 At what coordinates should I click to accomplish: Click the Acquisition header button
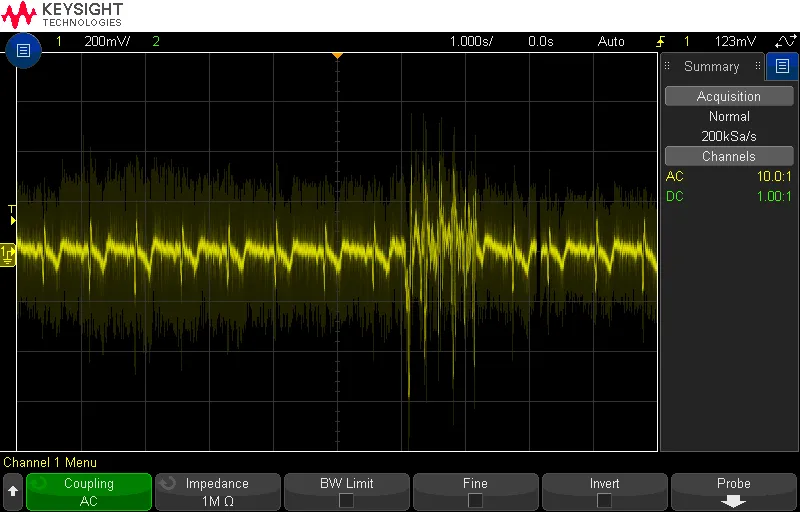click(x=729, y=96)
